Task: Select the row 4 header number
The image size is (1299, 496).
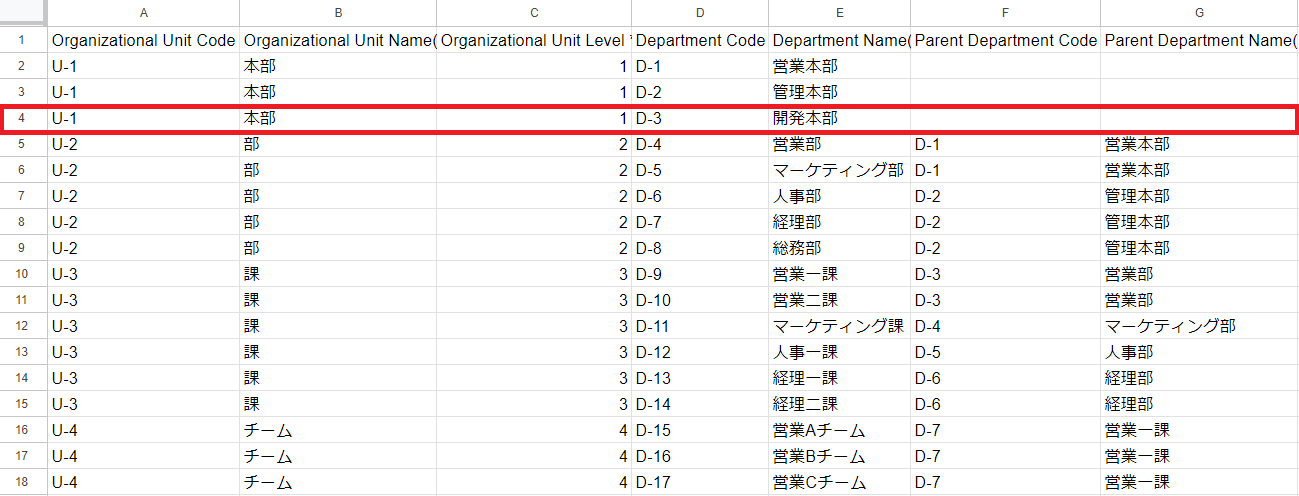Action: (22, 118)
